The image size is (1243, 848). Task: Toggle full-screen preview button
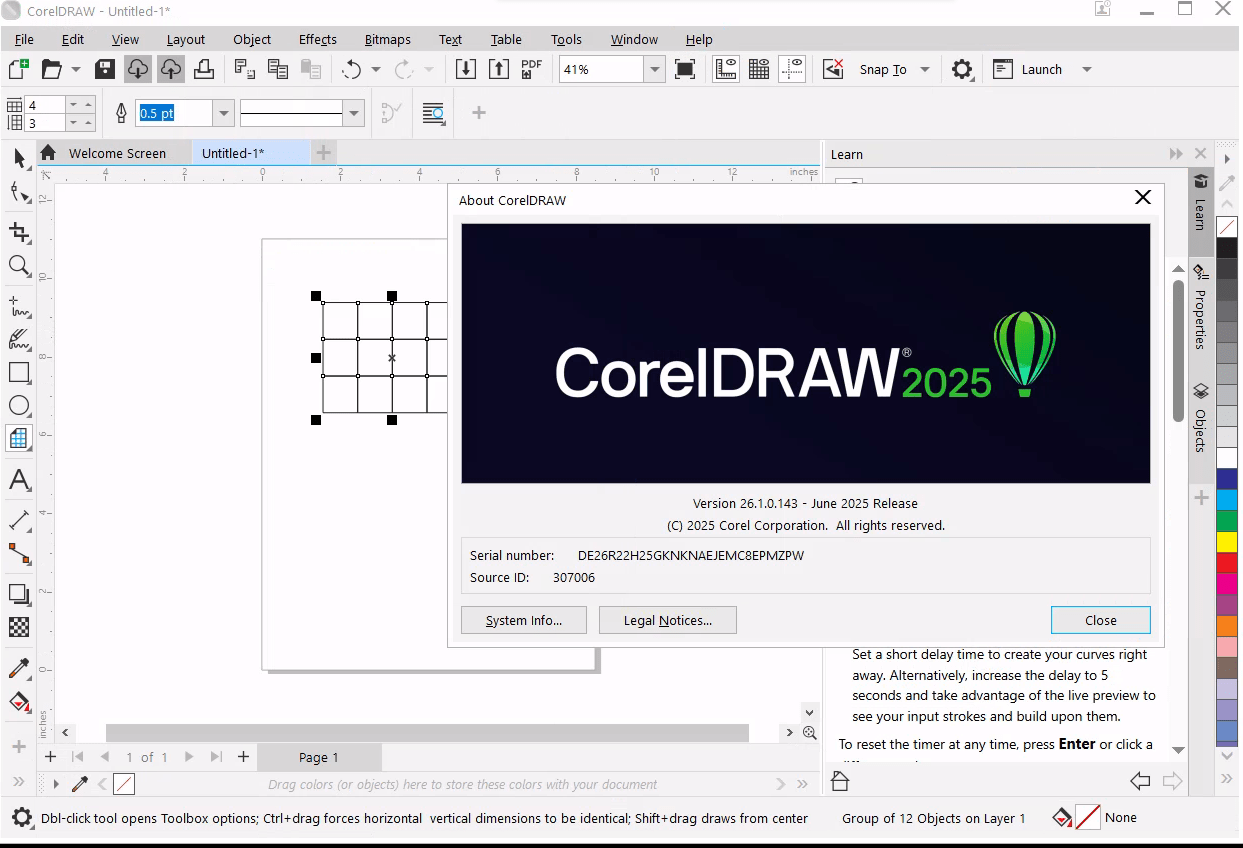(x=685, y=69)
